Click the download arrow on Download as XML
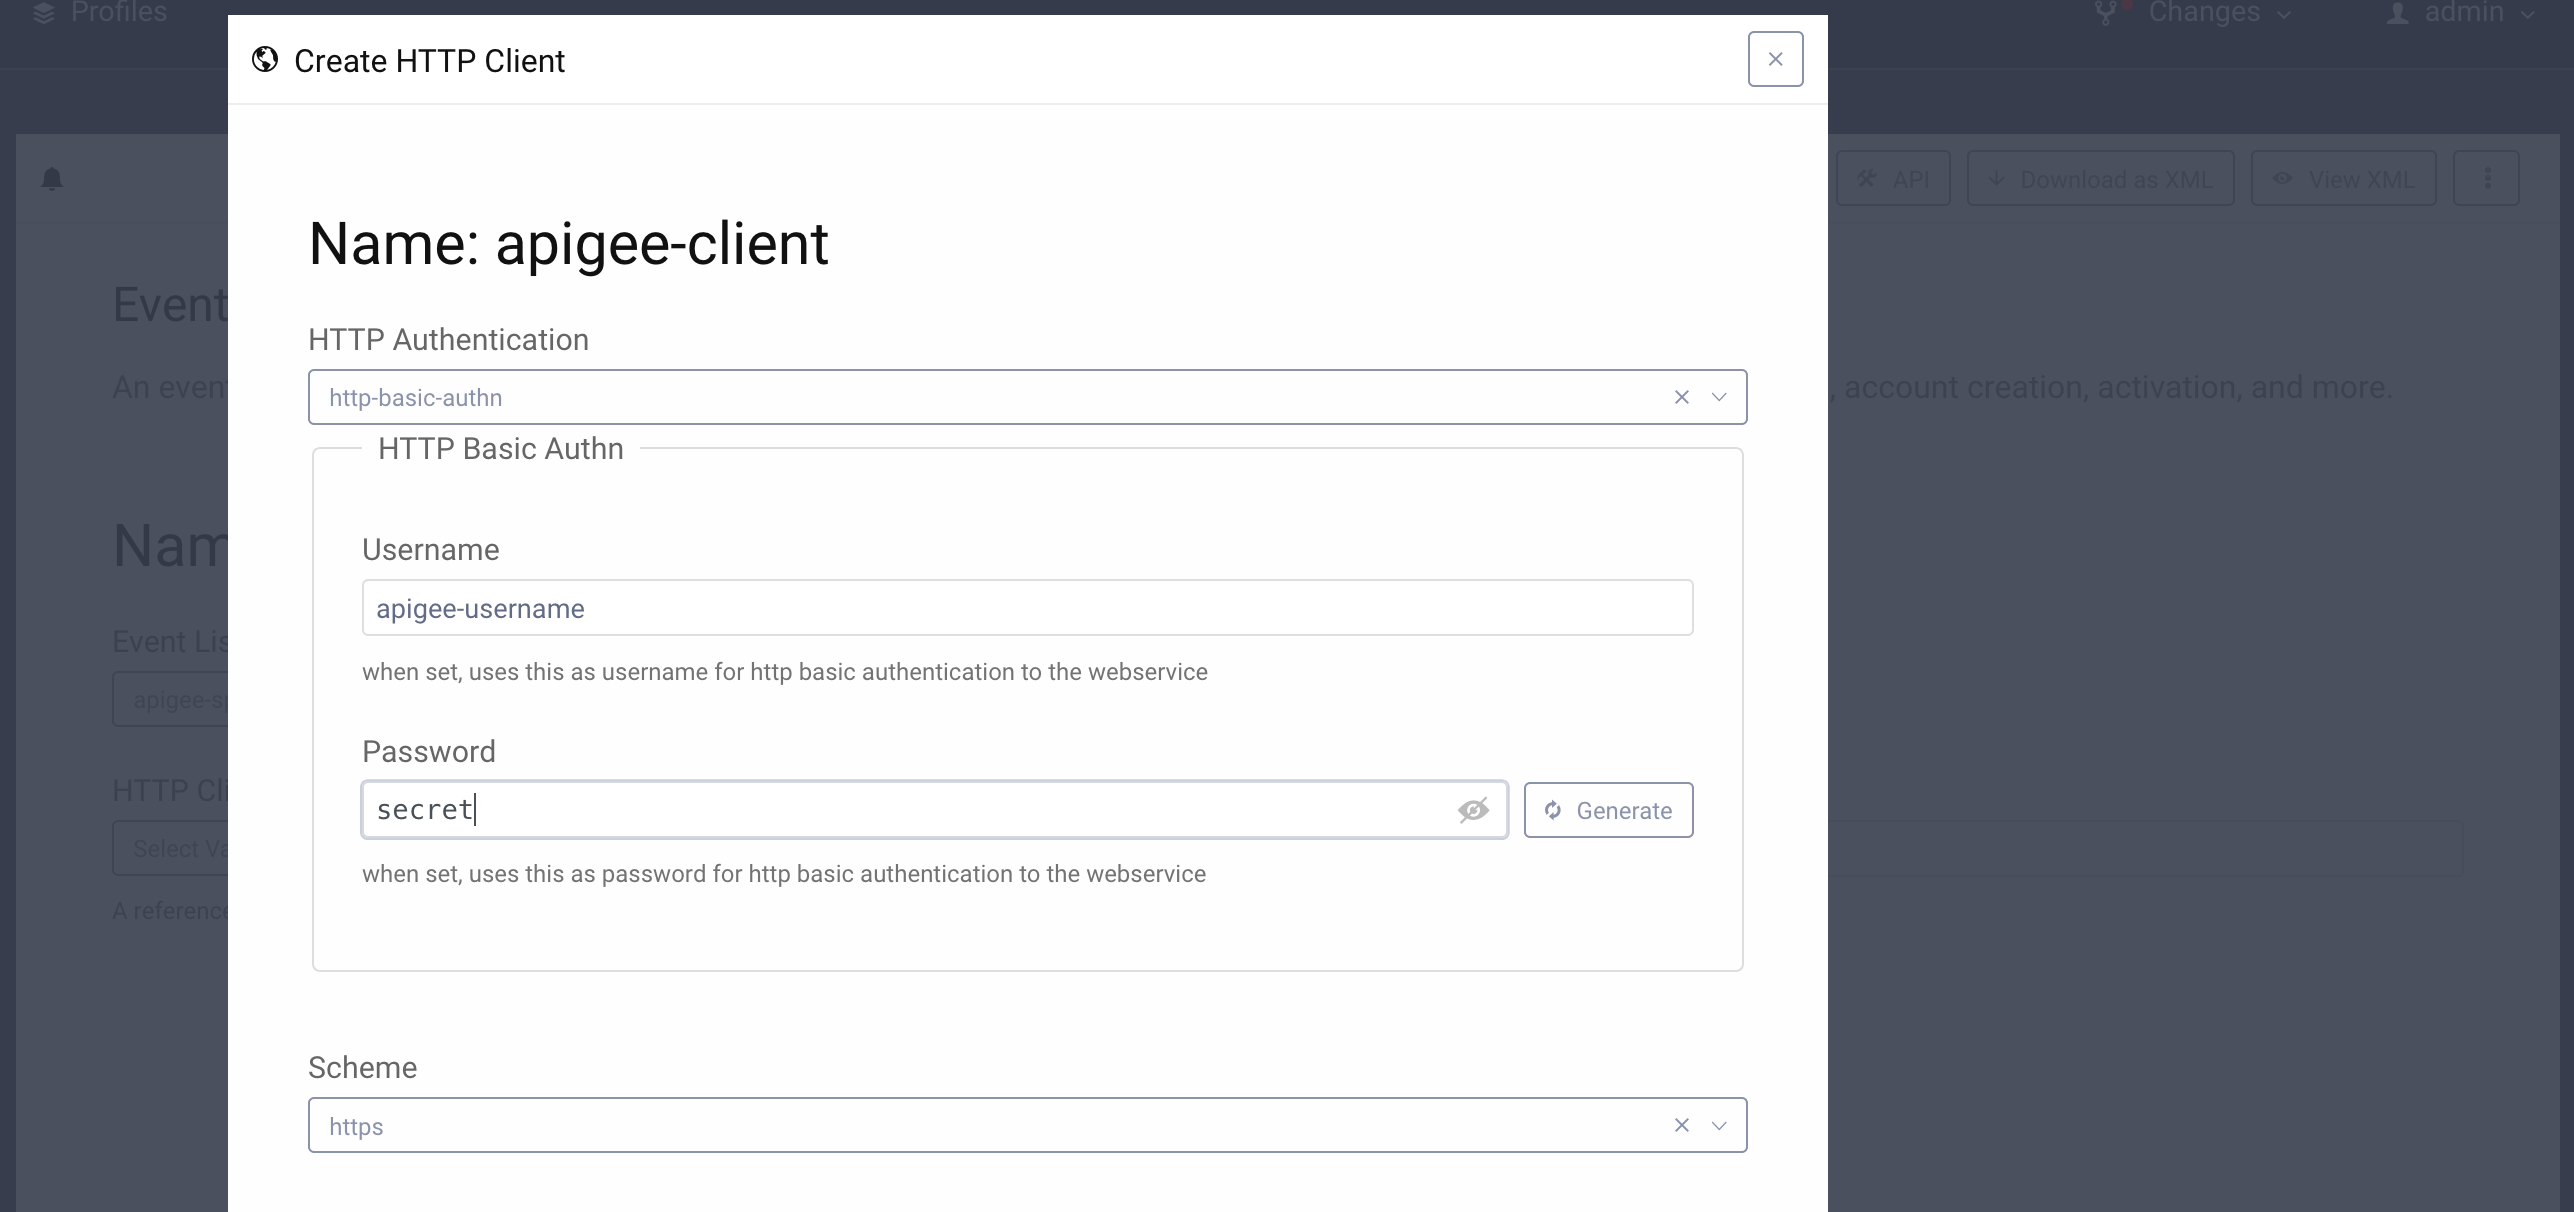The width and height of the screenshot is (2574, 1212). coord(1996,178)
